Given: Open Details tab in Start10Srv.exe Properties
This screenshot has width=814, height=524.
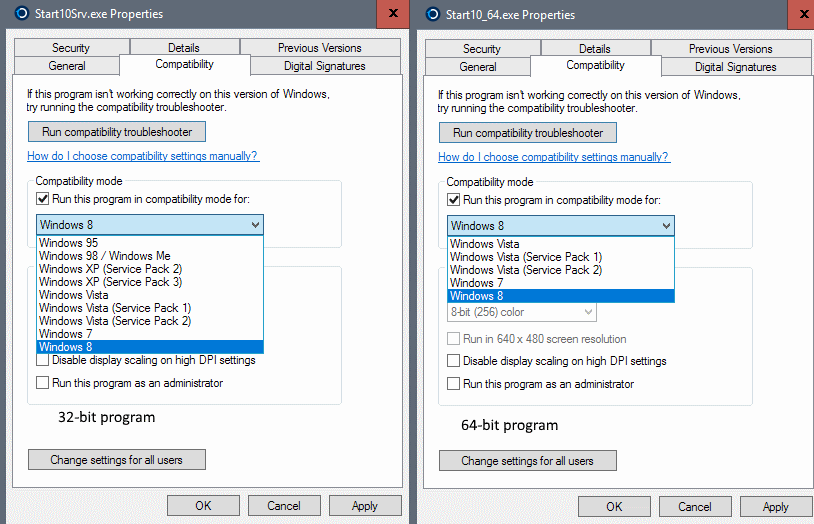Looking at the screenshot, I should click(x=184, y=48).
